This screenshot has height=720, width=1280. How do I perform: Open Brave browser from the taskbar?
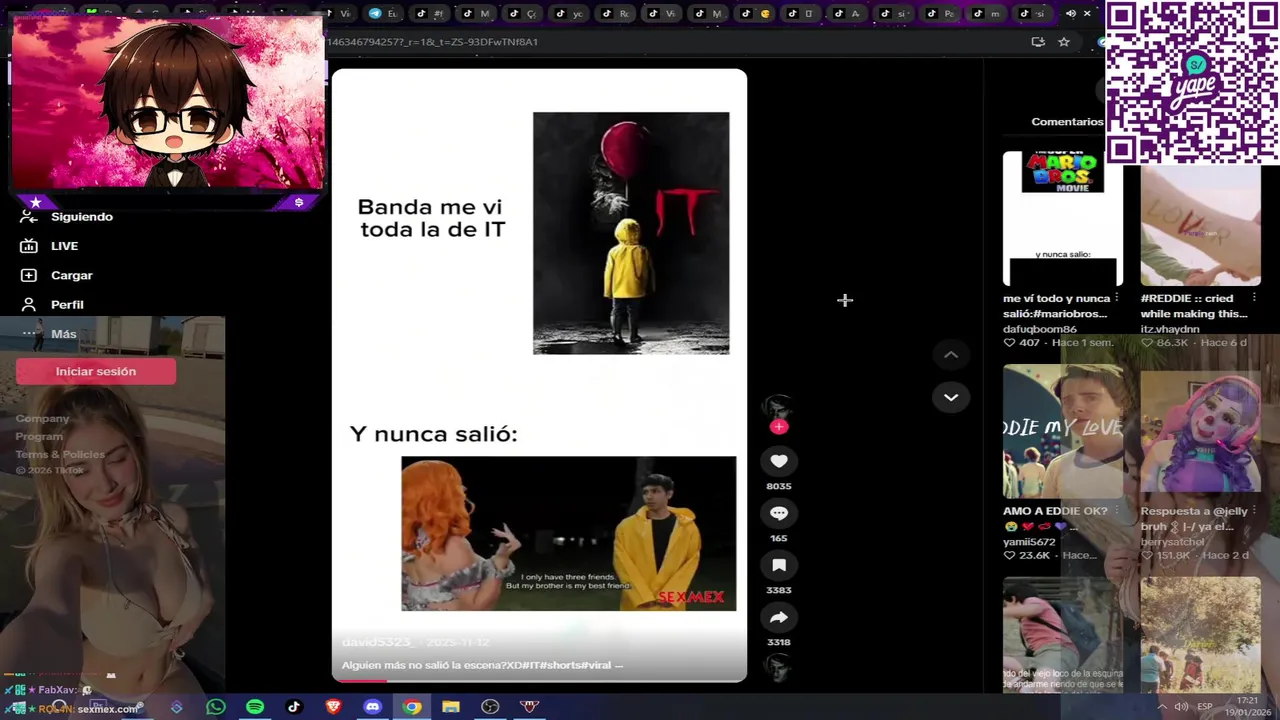(x=333, y=707)
